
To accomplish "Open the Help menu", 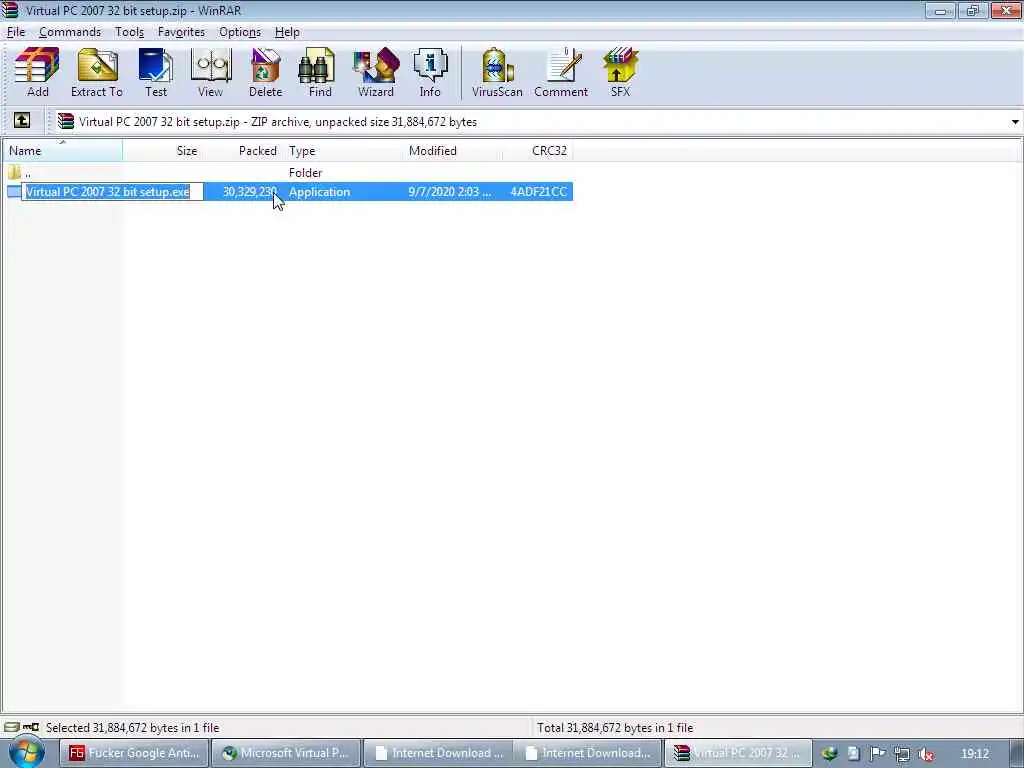I will tap(287, 32).
